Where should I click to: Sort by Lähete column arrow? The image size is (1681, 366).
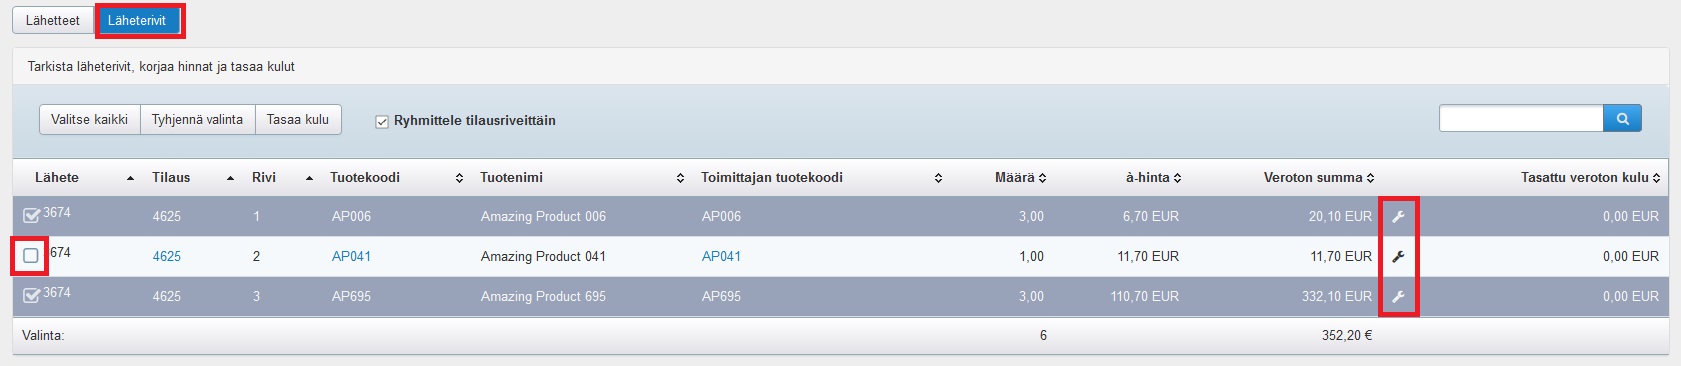pyautogui.click(x=130, y=178)
